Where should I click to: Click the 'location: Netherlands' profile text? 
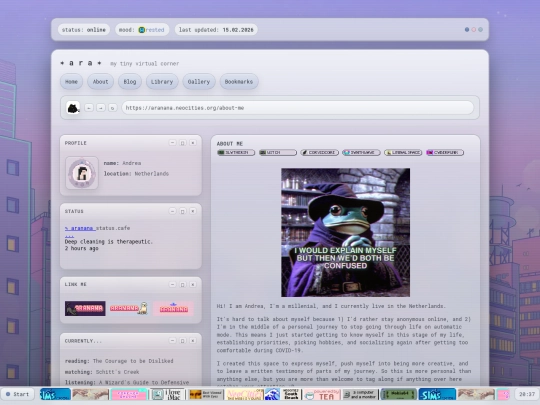[136, 174]
